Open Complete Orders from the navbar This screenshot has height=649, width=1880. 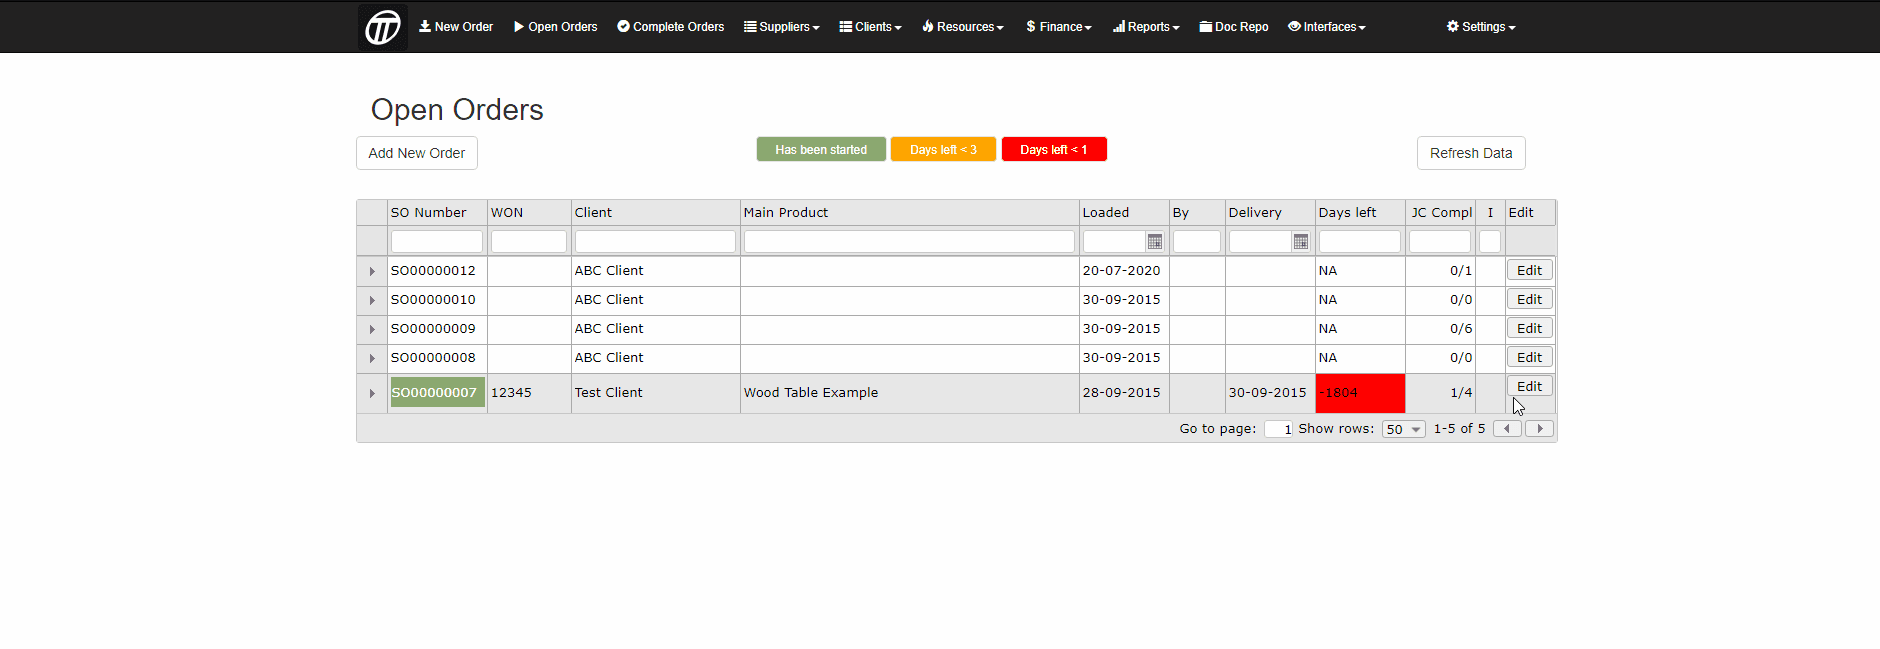[x=671, y=27]
